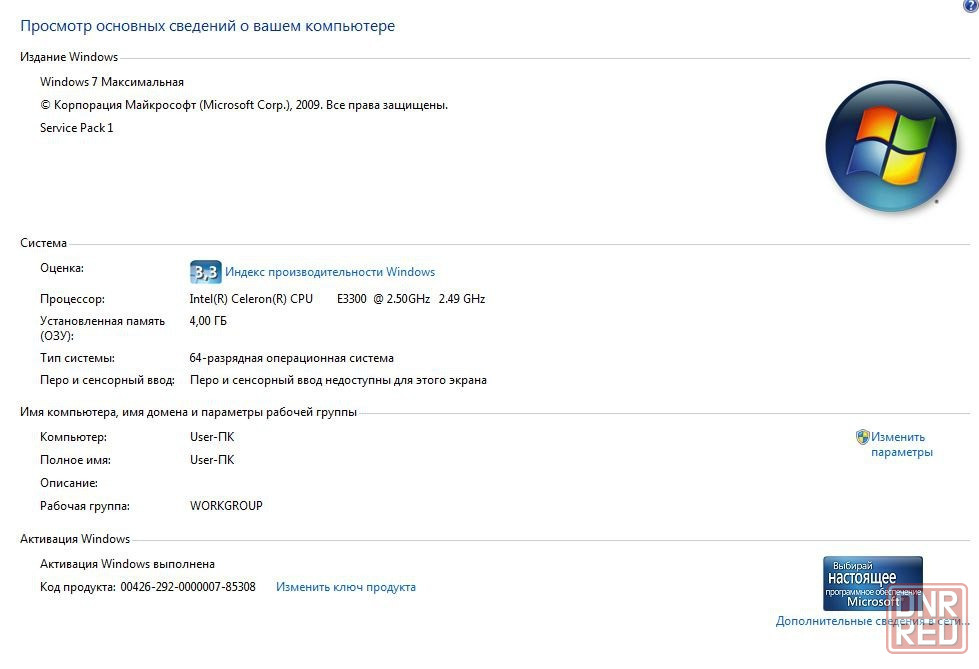The width and height of the screenshot is (979, 669).
Task: Open 'Дополнительные сведения в сети' link
Action: [872, 621]
